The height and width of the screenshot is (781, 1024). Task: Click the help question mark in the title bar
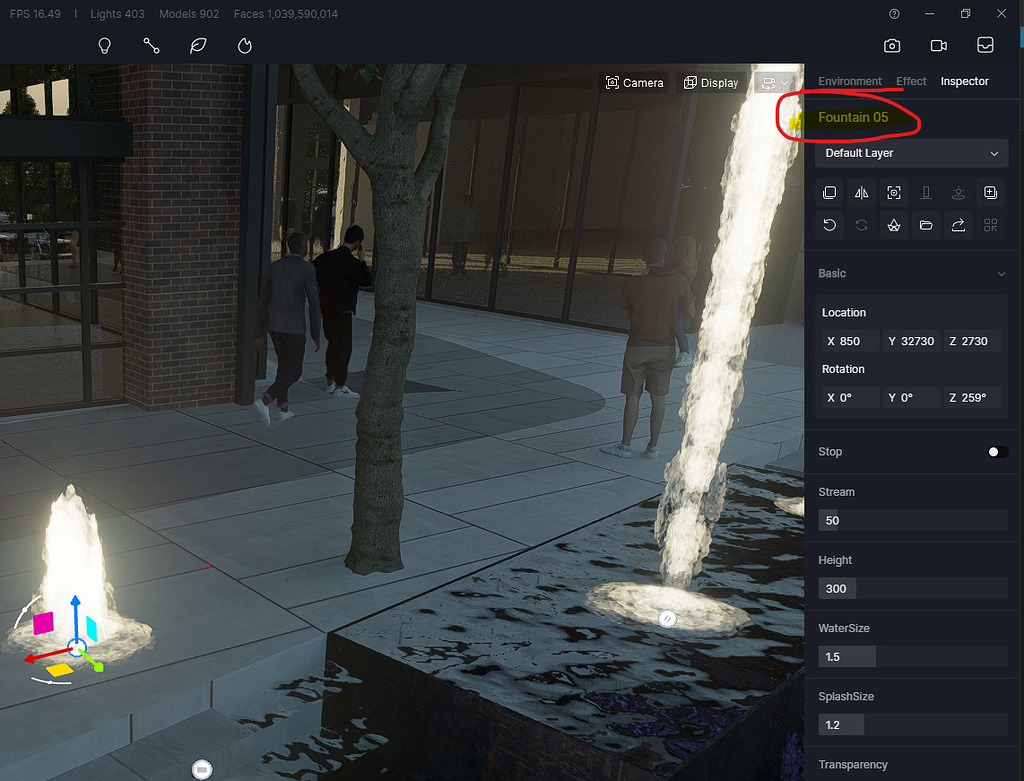tap(893, 14)
